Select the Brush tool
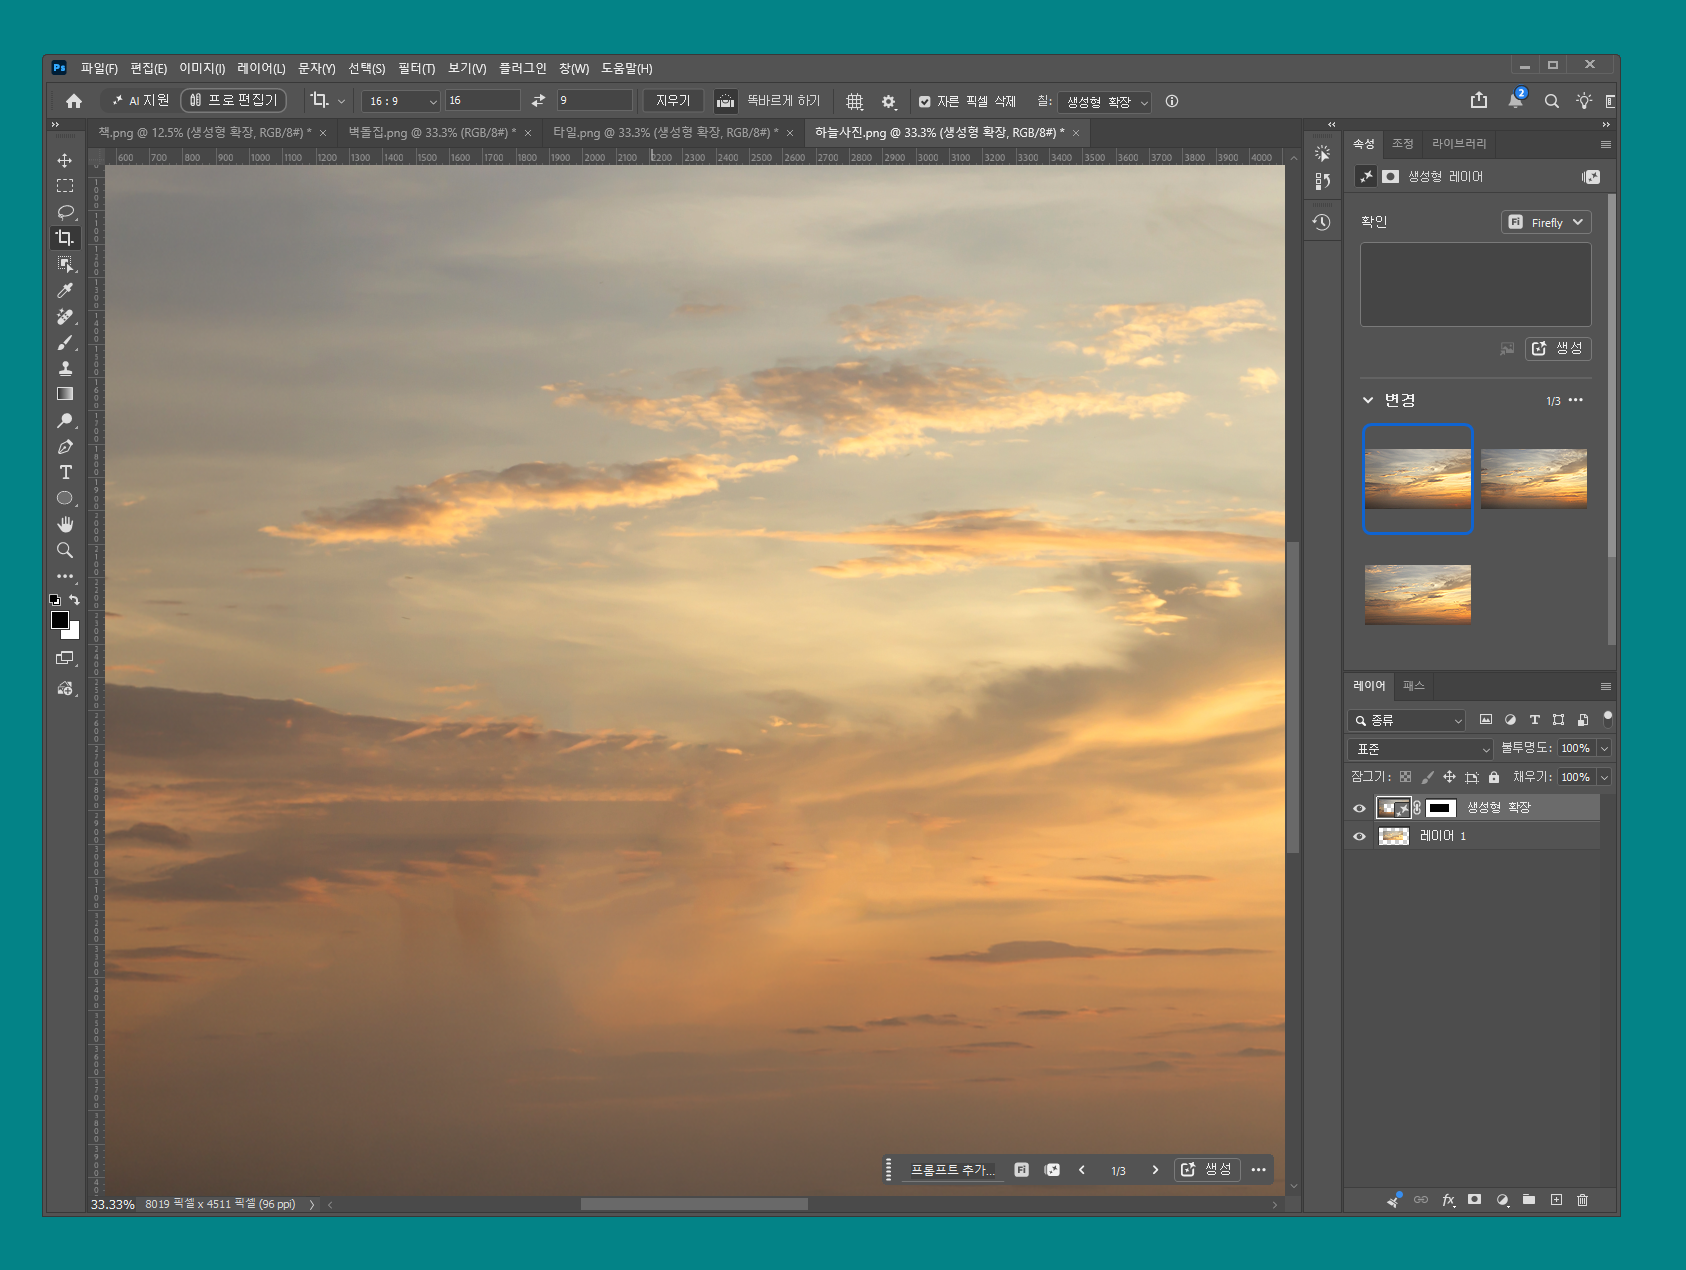The image size is (1686, 1270). pyautogui.click(x=65, y=342)
